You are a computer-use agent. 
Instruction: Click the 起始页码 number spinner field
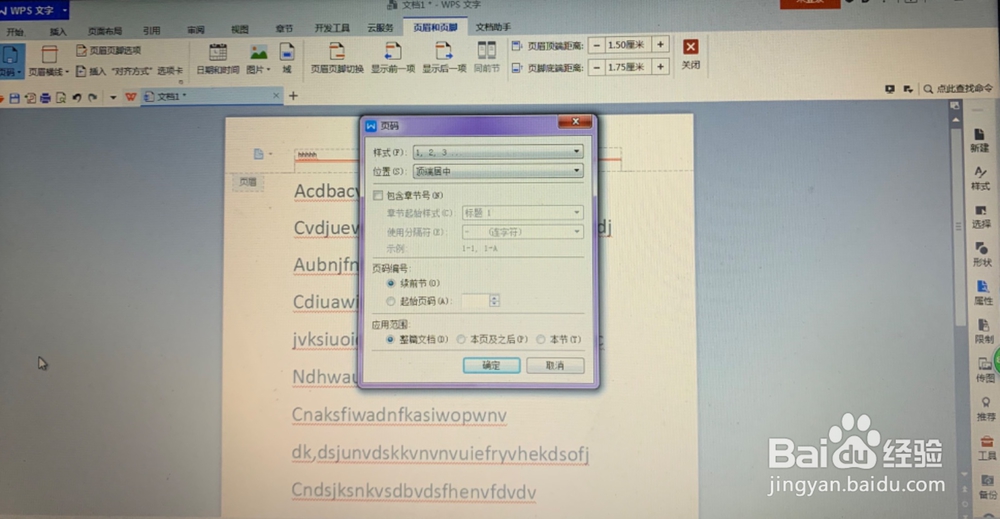(480, 301)
